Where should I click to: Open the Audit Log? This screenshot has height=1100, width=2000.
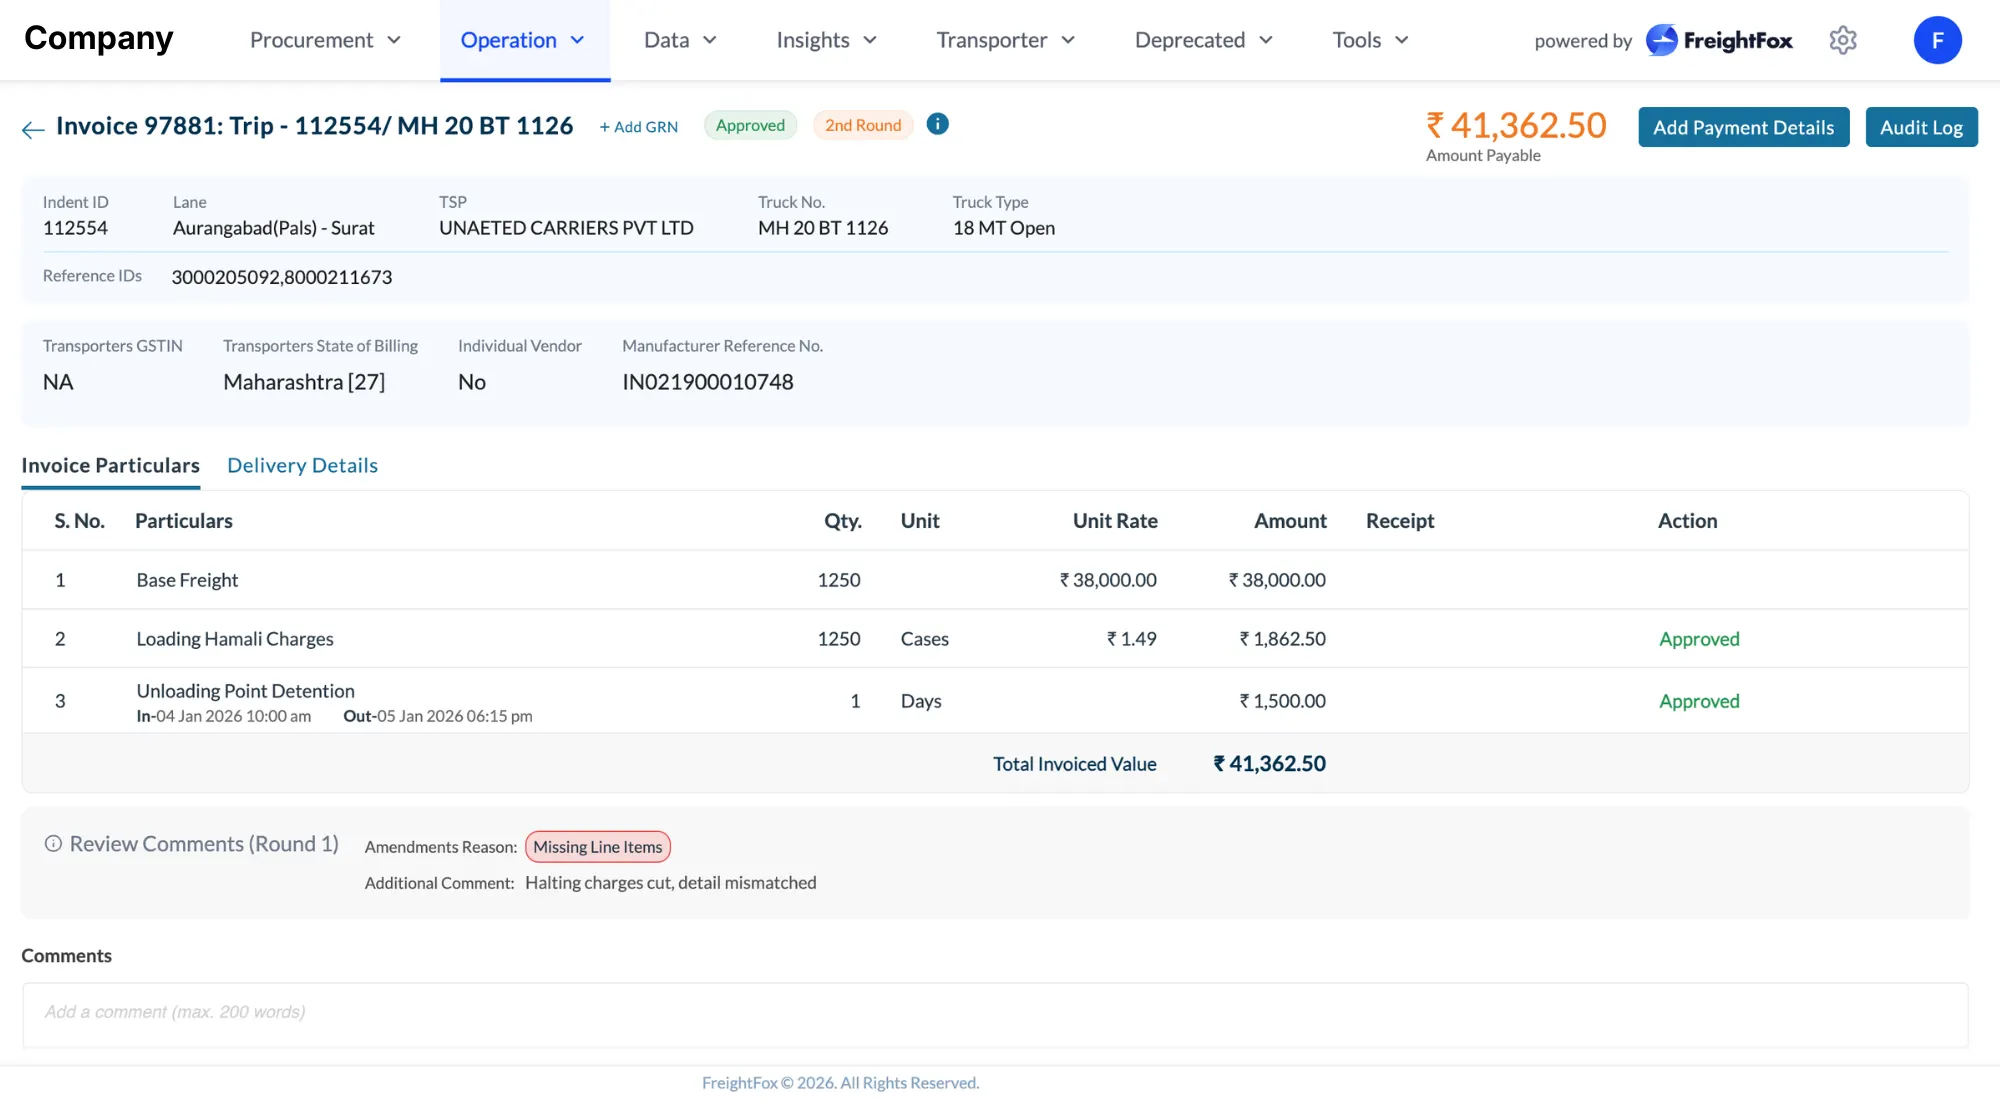coord(1921,127)
